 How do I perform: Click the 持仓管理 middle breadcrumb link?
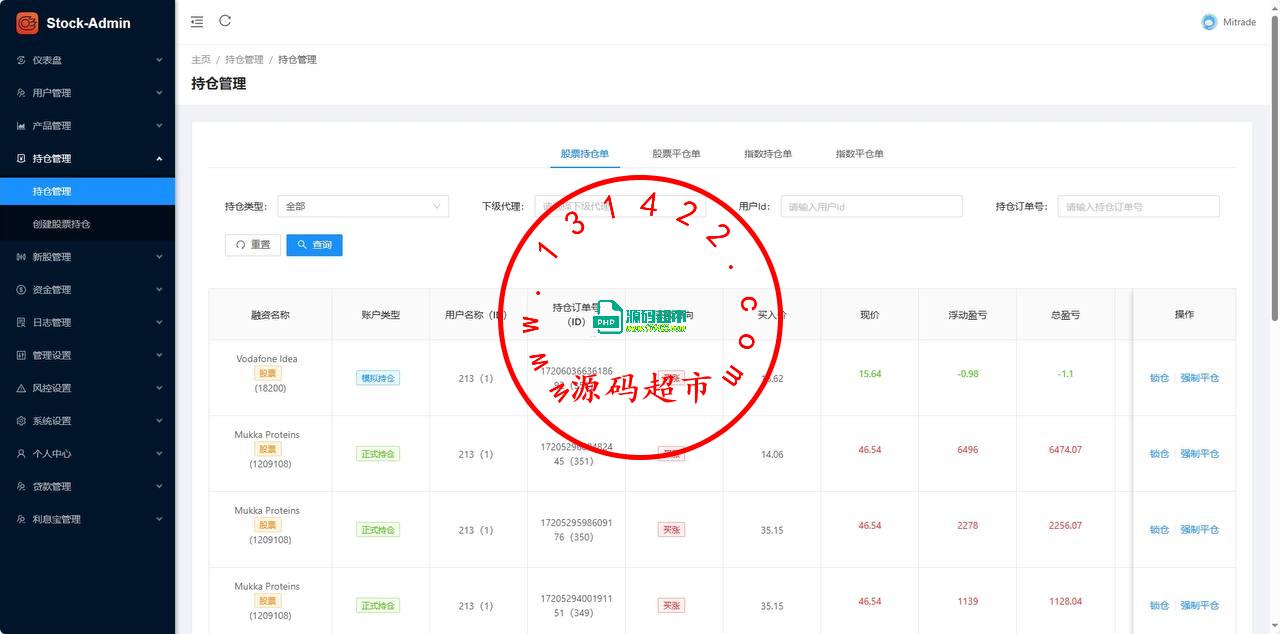244,60
